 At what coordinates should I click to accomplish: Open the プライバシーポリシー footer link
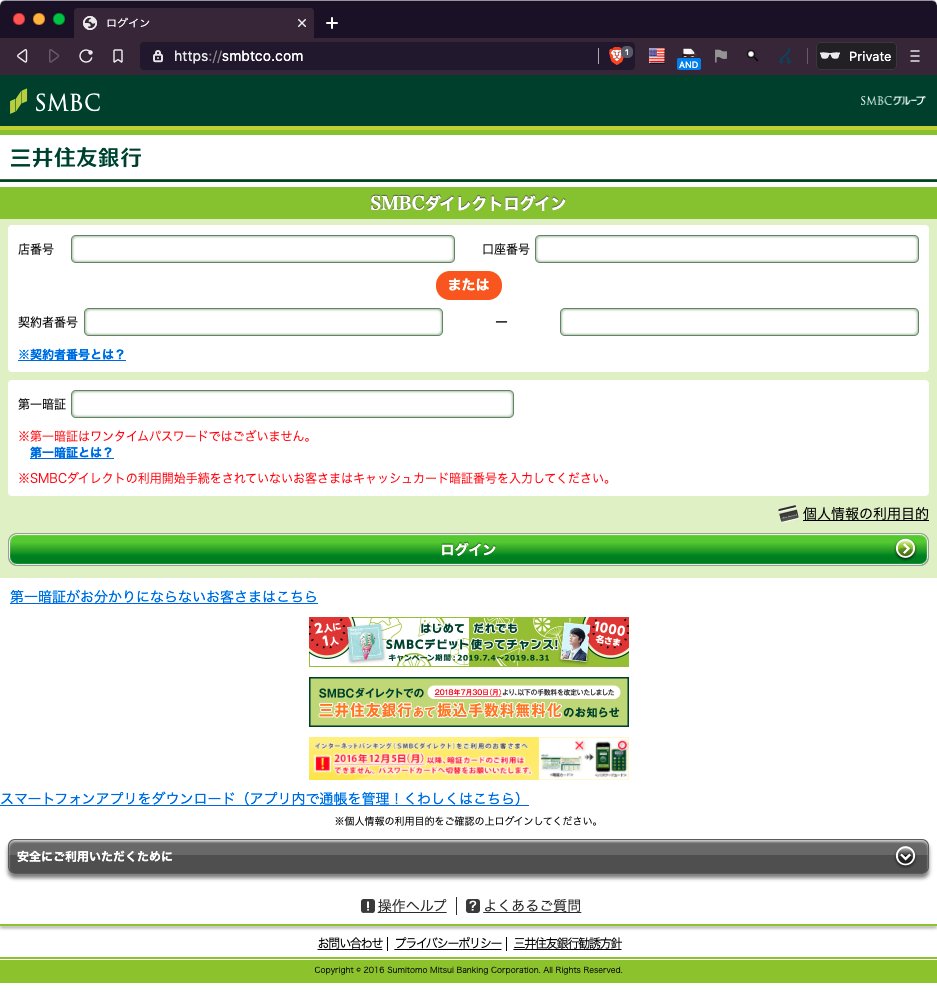pyautogui.click(x=448, y=944)
